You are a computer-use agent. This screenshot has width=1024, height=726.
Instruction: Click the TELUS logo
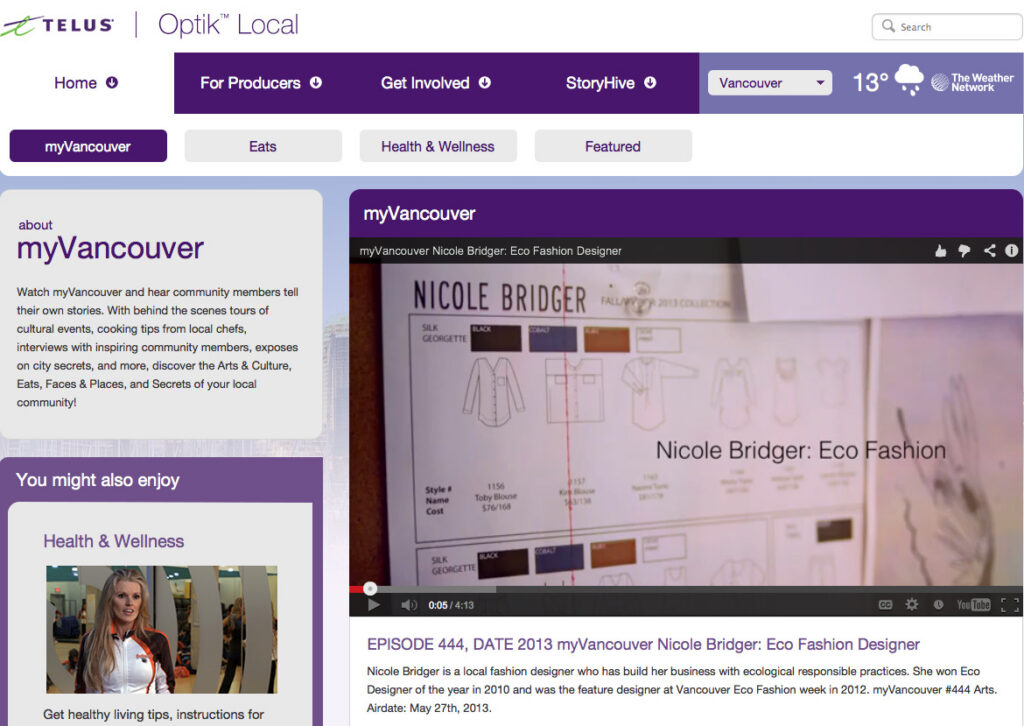click(x=57, y=25)
